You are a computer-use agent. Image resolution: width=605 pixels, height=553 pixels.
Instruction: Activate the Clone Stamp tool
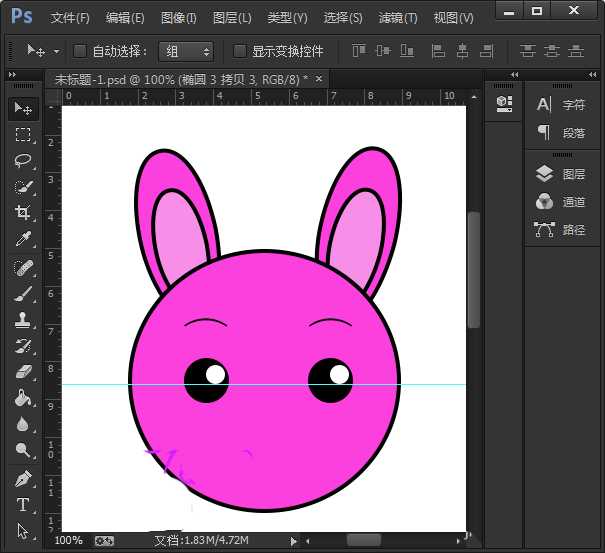click(x=22, y=319)
